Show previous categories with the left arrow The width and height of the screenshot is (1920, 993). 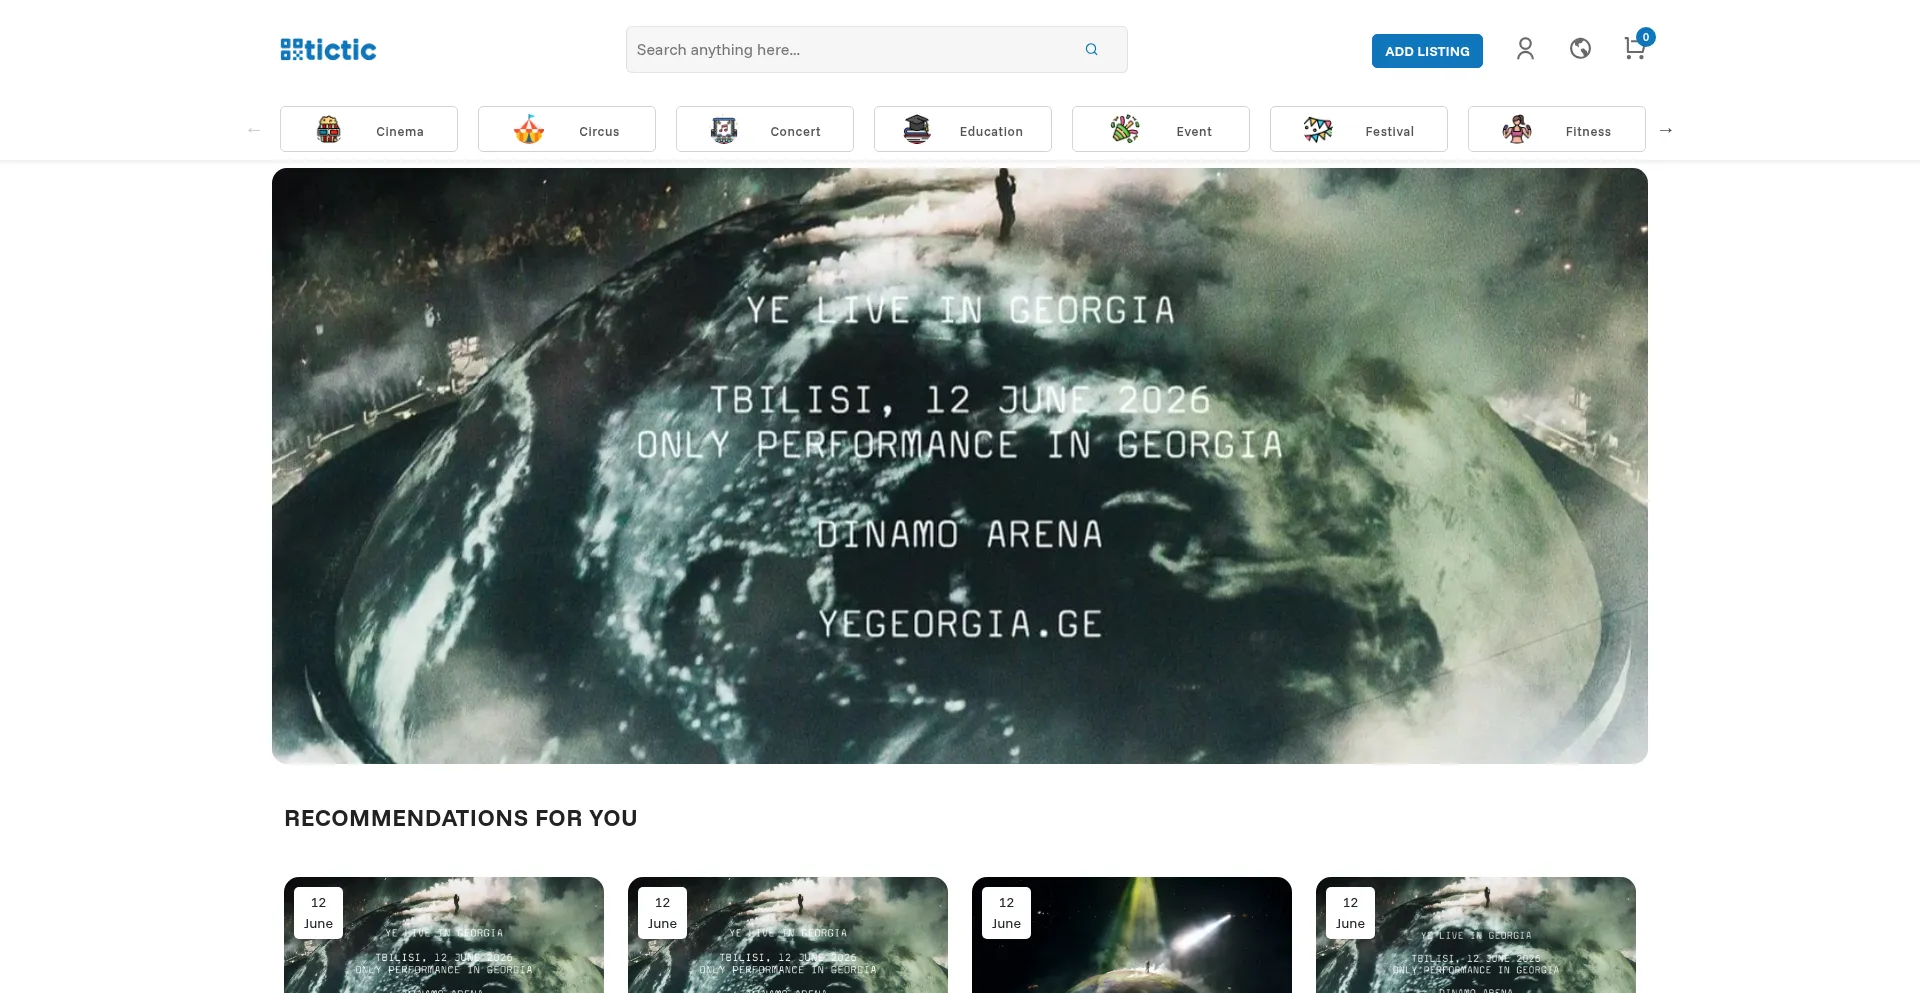[254, 130]
